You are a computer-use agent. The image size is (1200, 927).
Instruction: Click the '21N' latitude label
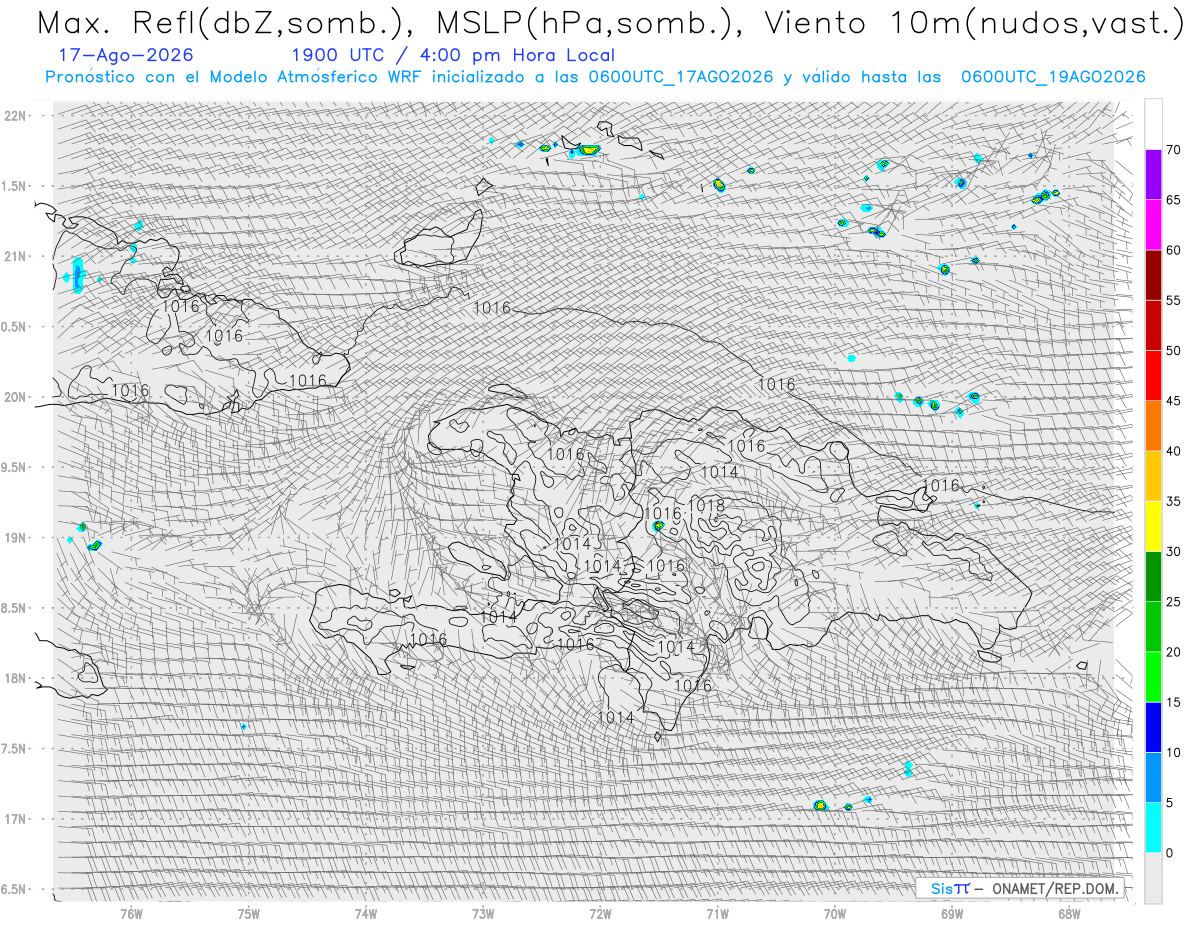coord(15,256)
